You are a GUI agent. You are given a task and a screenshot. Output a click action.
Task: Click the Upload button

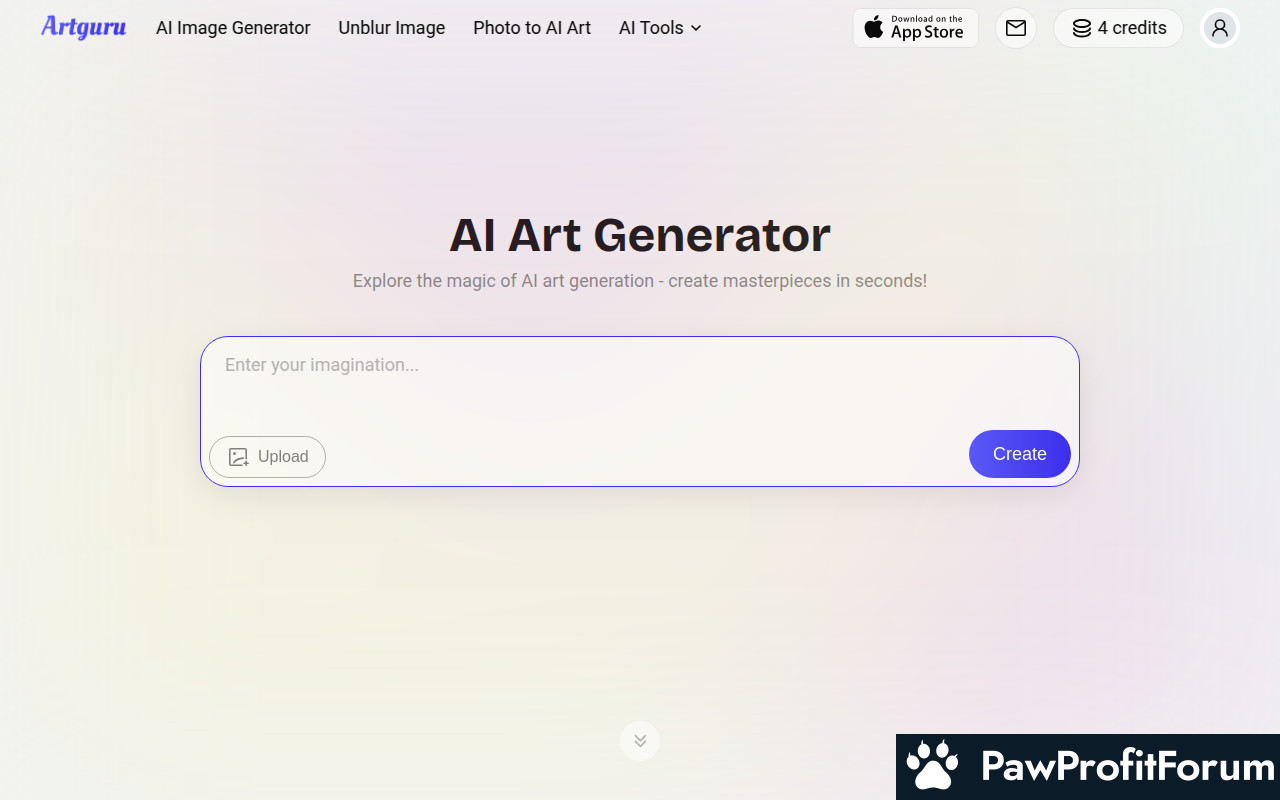click(267, 457)
